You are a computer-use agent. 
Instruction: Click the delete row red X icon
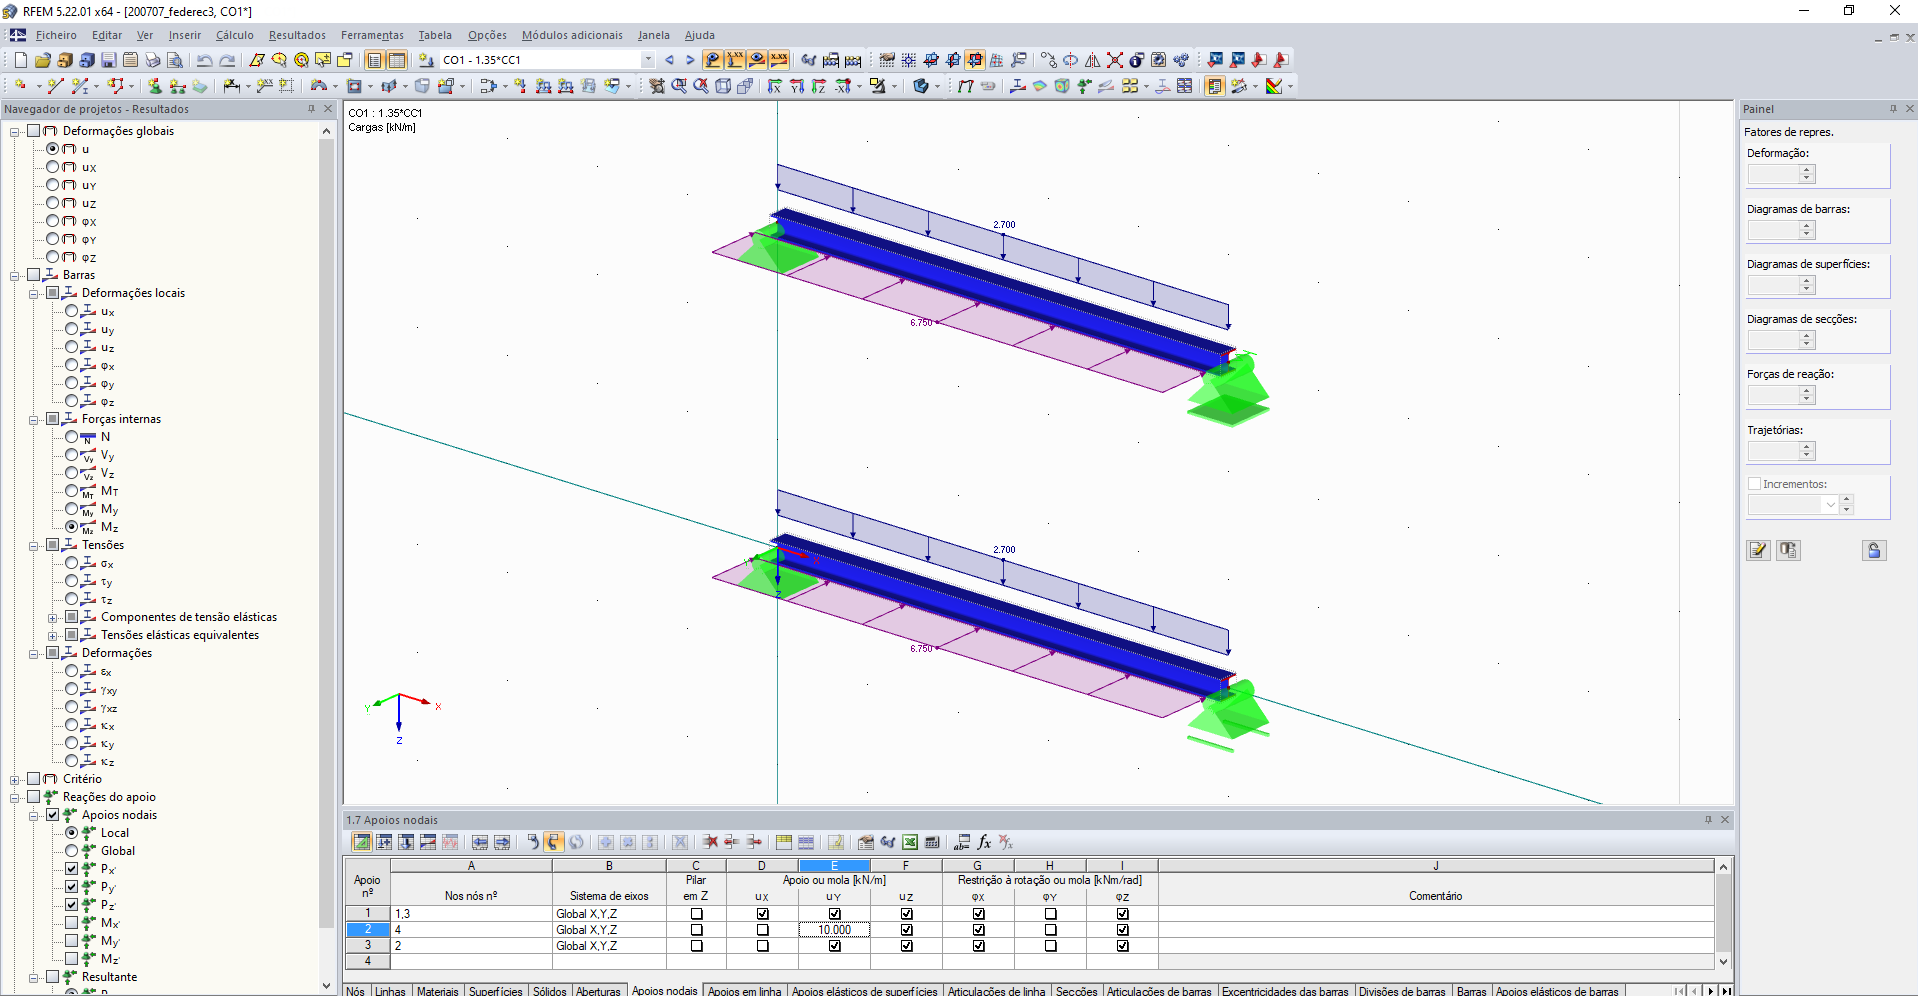pos(710,842)
